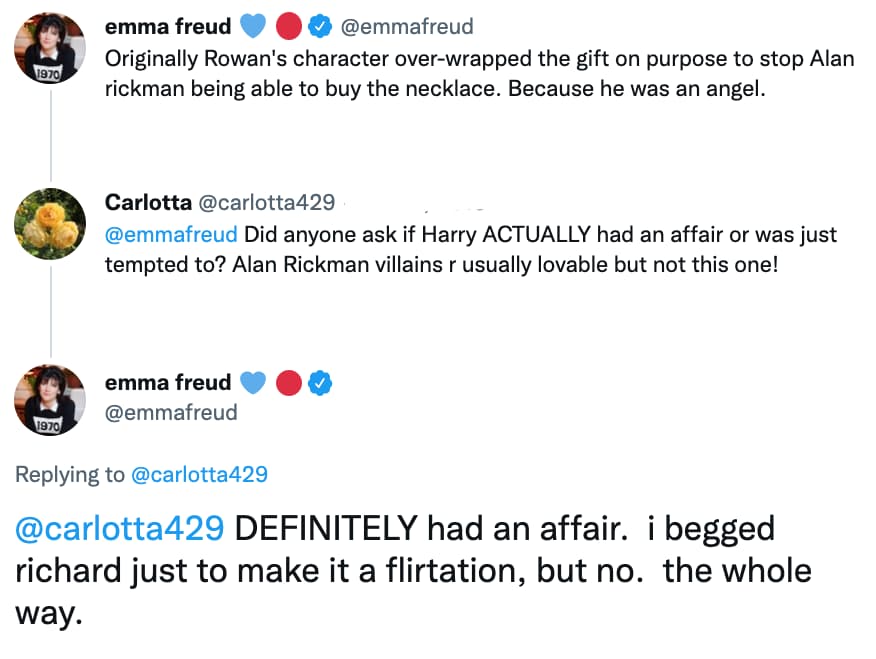Viewport: 876px width, 659px height.
Task: Click the verified badge in the bottom reply header
Action: coord(320,382)
